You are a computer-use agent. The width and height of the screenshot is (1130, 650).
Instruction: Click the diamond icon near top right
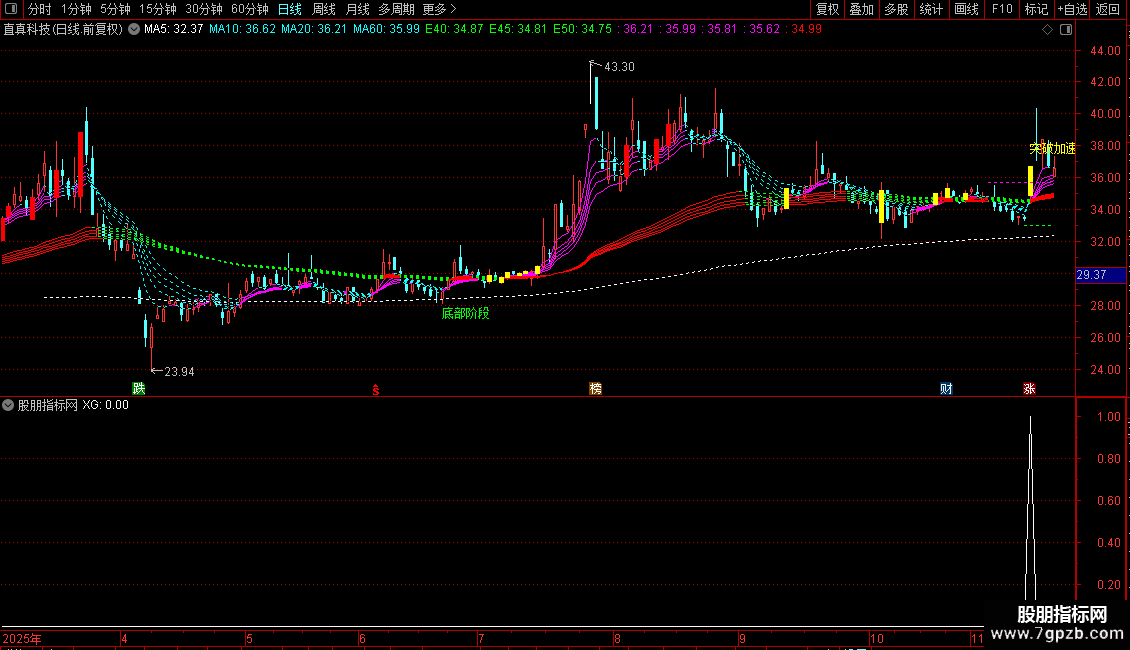click(x=1046, y=29)
